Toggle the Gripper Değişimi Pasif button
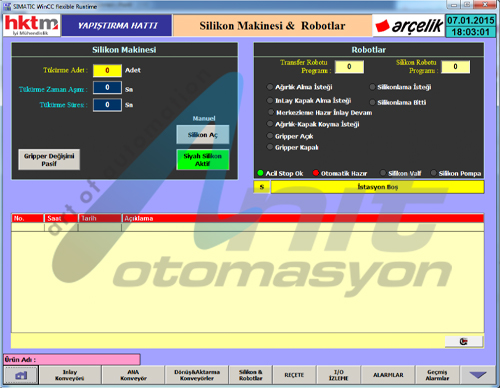Screen dimensions: 500x388 coord(49,160)
